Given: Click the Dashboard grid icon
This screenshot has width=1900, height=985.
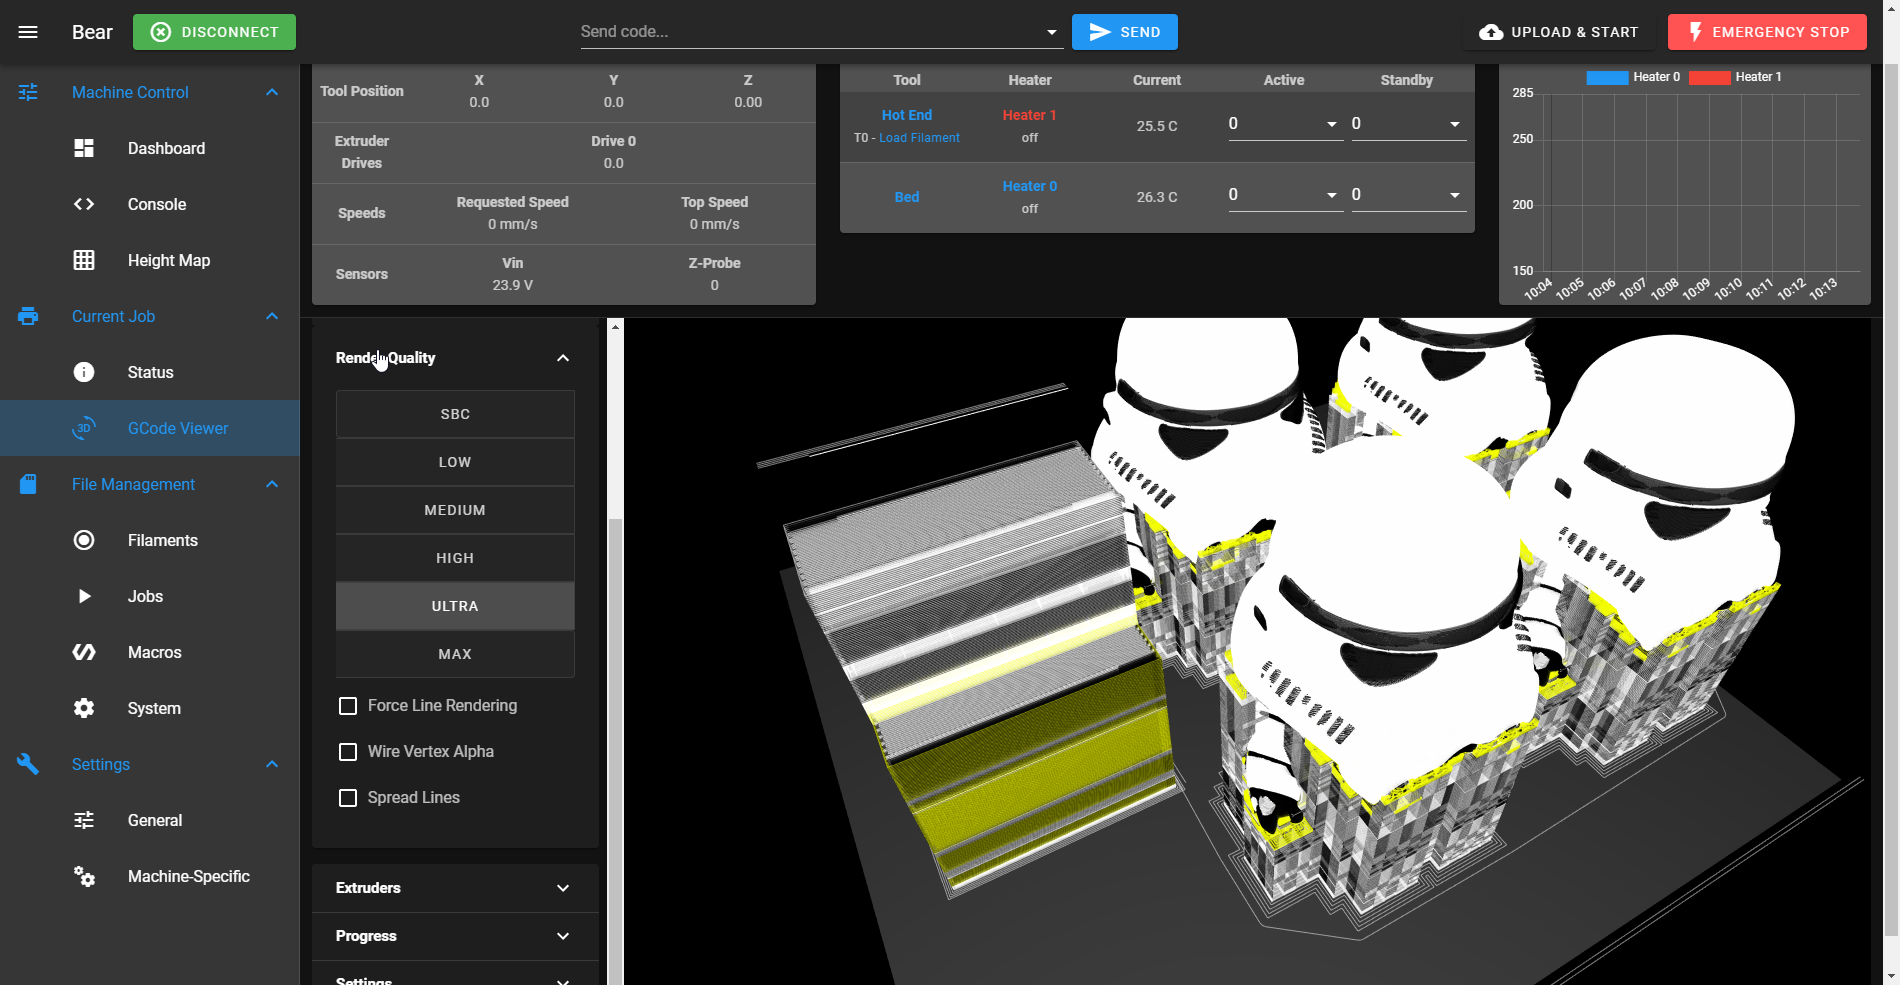Looking at the screenshot, I should [x=84, y=148].
